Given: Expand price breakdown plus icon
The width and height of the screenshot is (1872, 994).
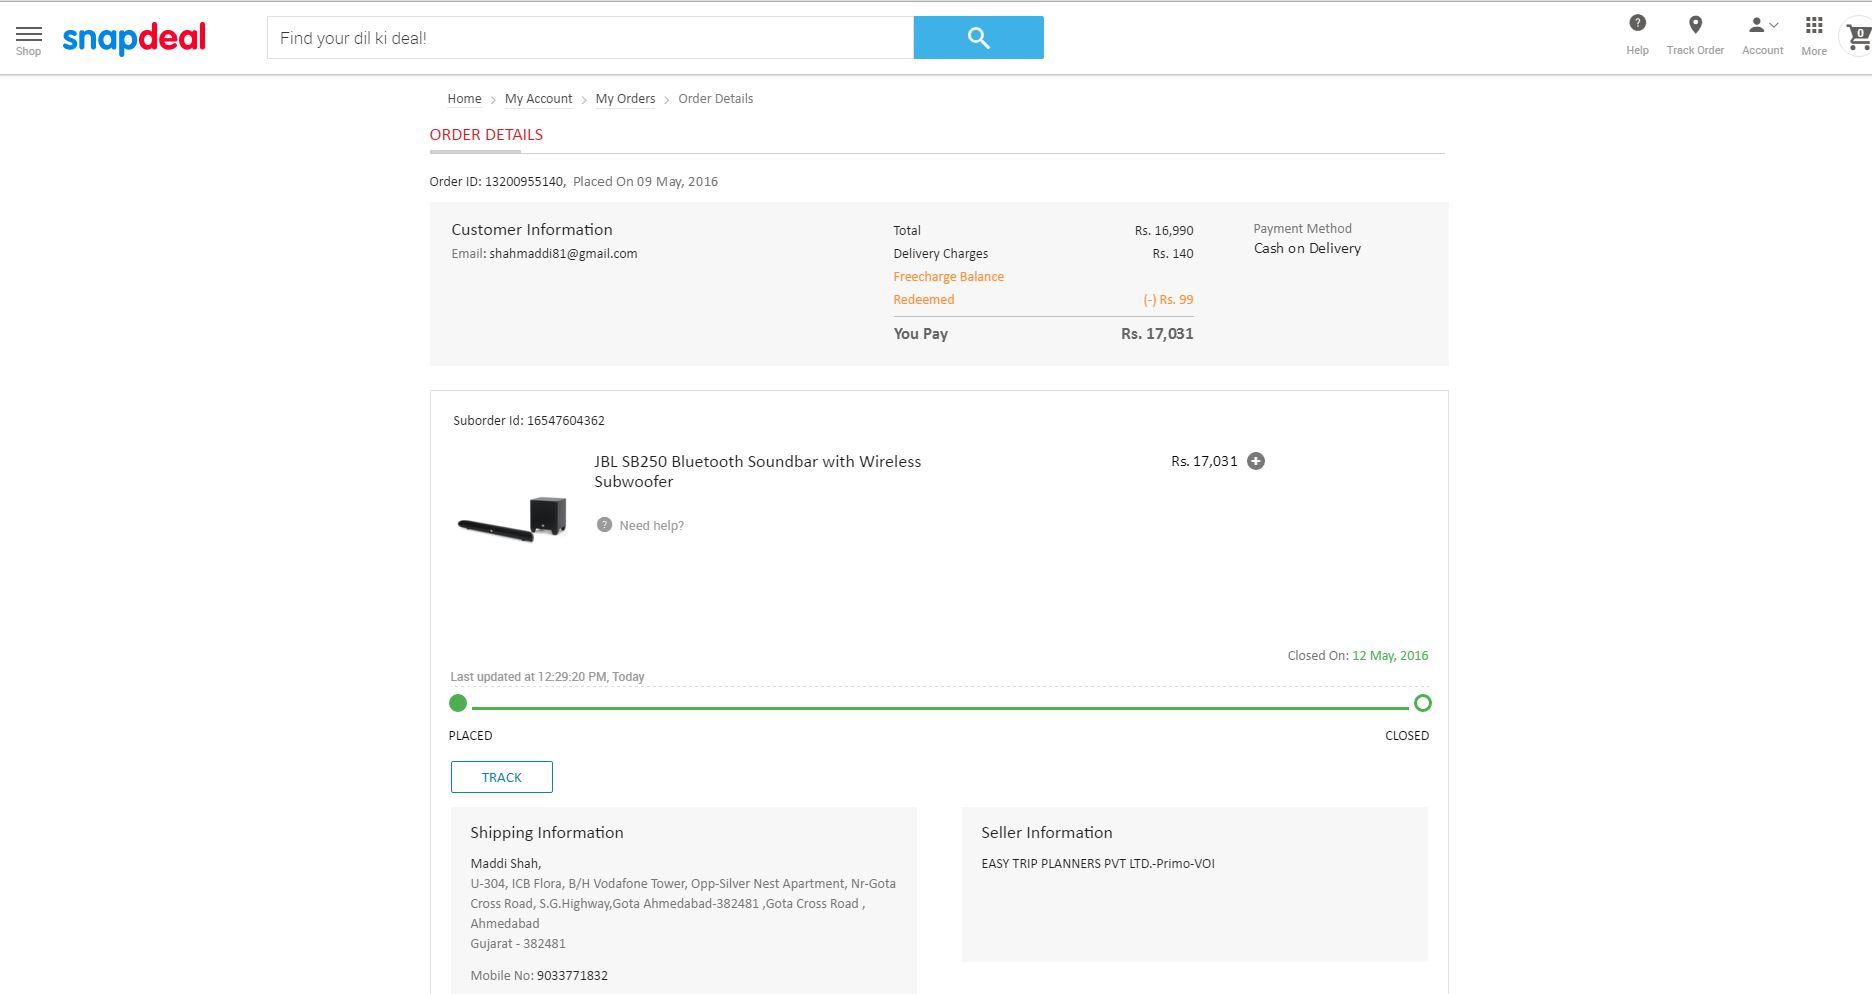Looking at the screenshot, I should click(x=1256, y=461).
